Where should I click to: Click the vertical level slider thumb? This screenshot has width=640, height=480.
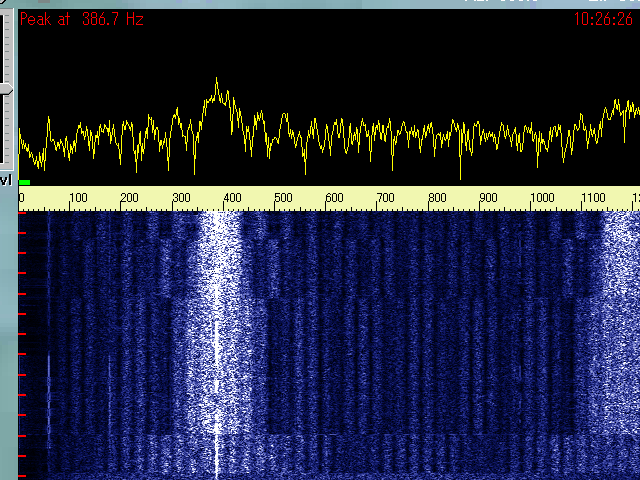pos(7,89)
